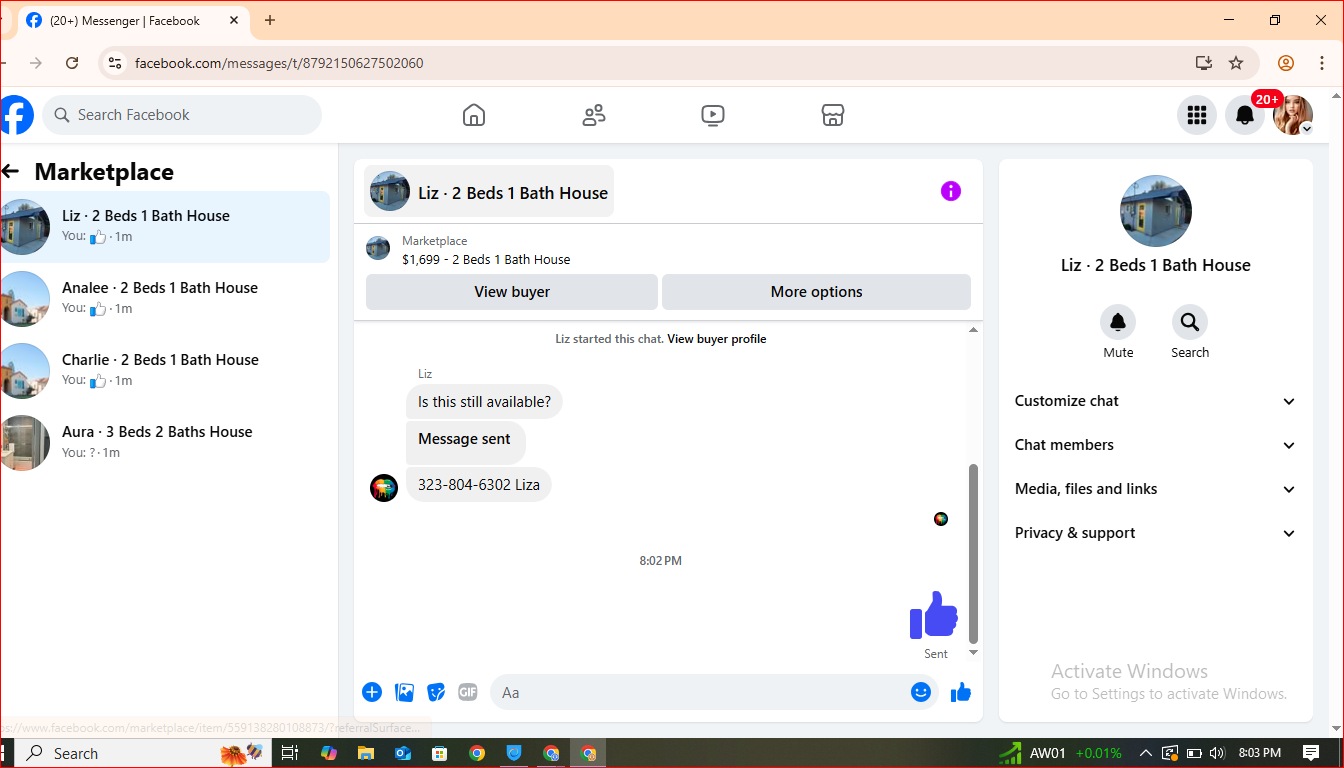Open the Facebook Home icon

click(474, 115)
